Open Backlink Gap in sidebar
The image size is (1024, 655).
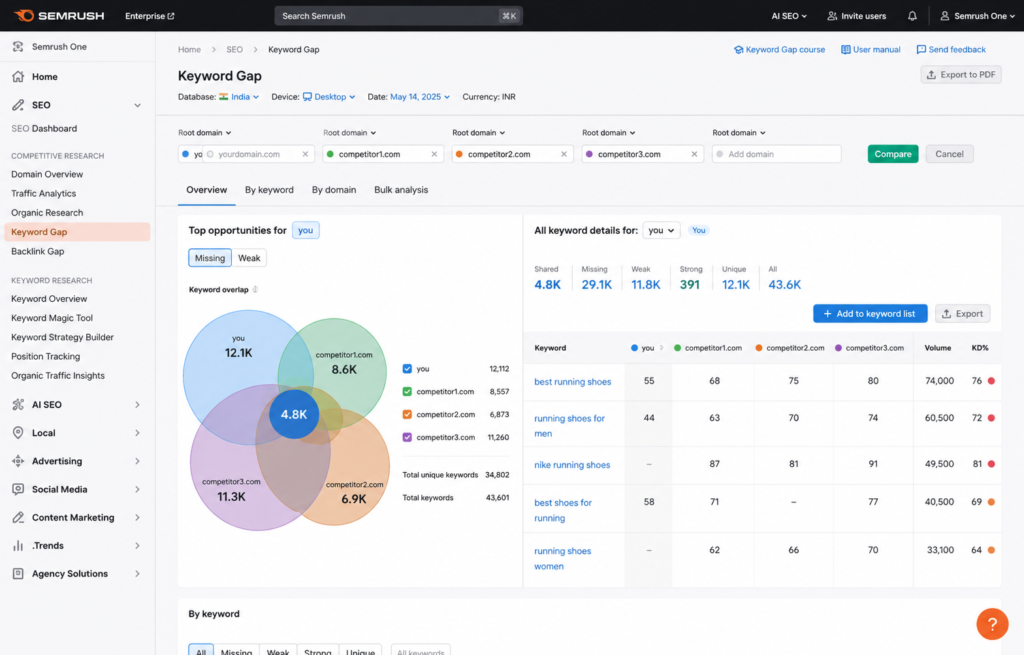click(x=38, y=251)
